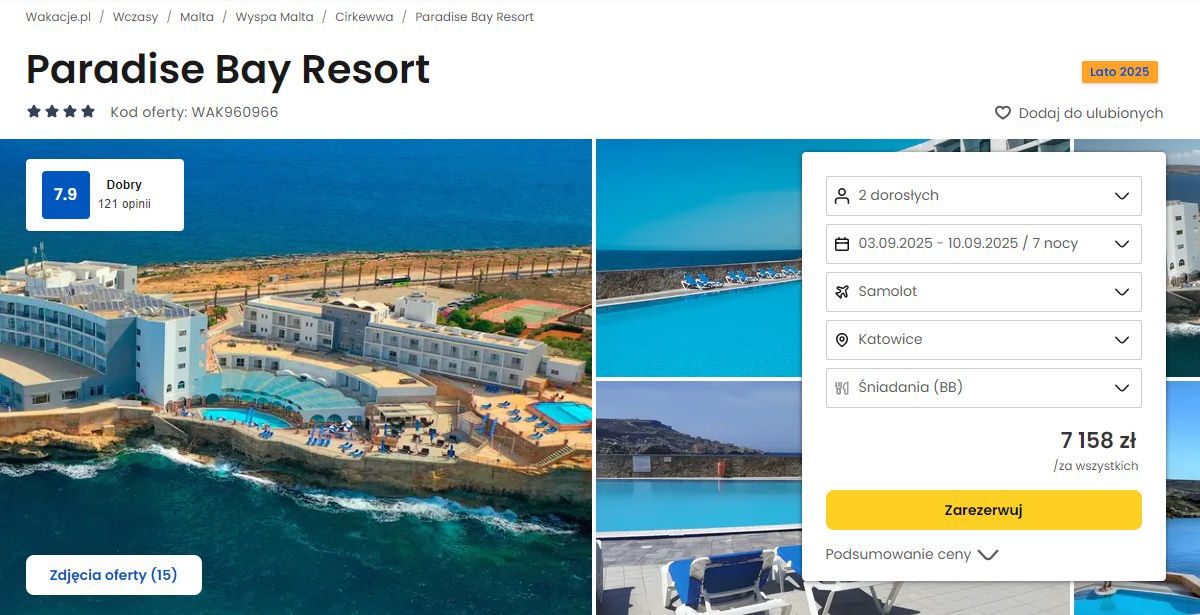Click the heart icon for favorites
Viewport: 1200px width, 615px height.
tap(1003, 113)
